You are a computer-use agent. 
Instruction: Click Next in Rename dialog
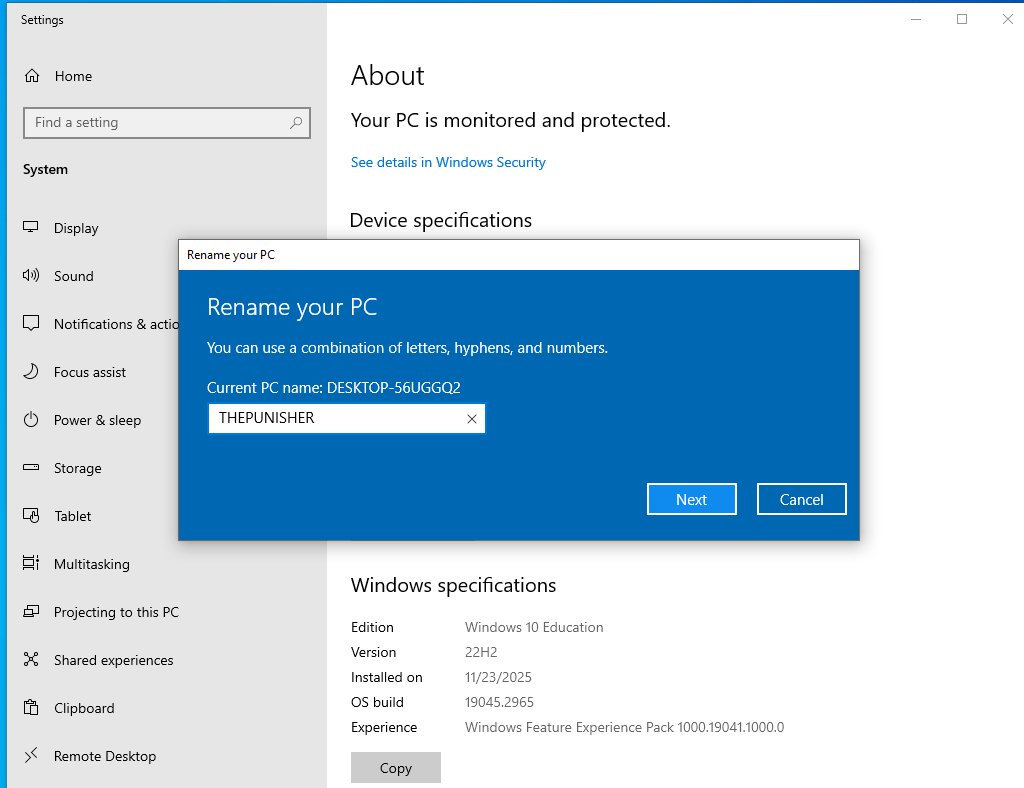pos(692,499)
